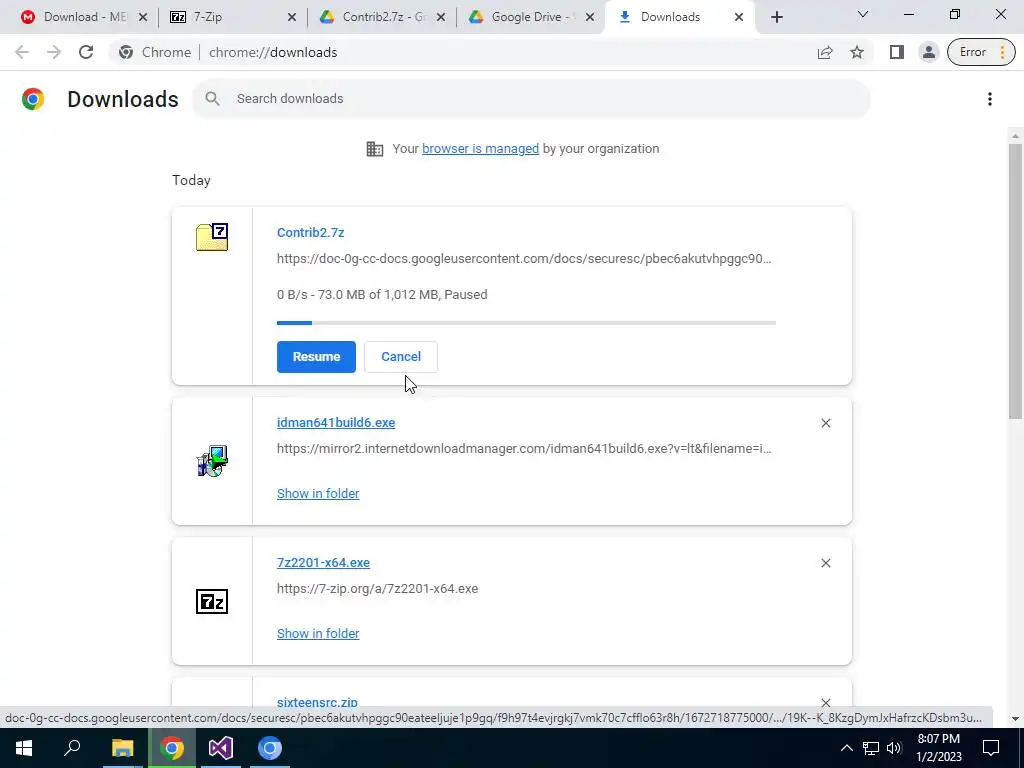The width and height of the screenshot is (1024, 768).
Task: Open idman641build6.exe file link
Action: pos(336,423)
